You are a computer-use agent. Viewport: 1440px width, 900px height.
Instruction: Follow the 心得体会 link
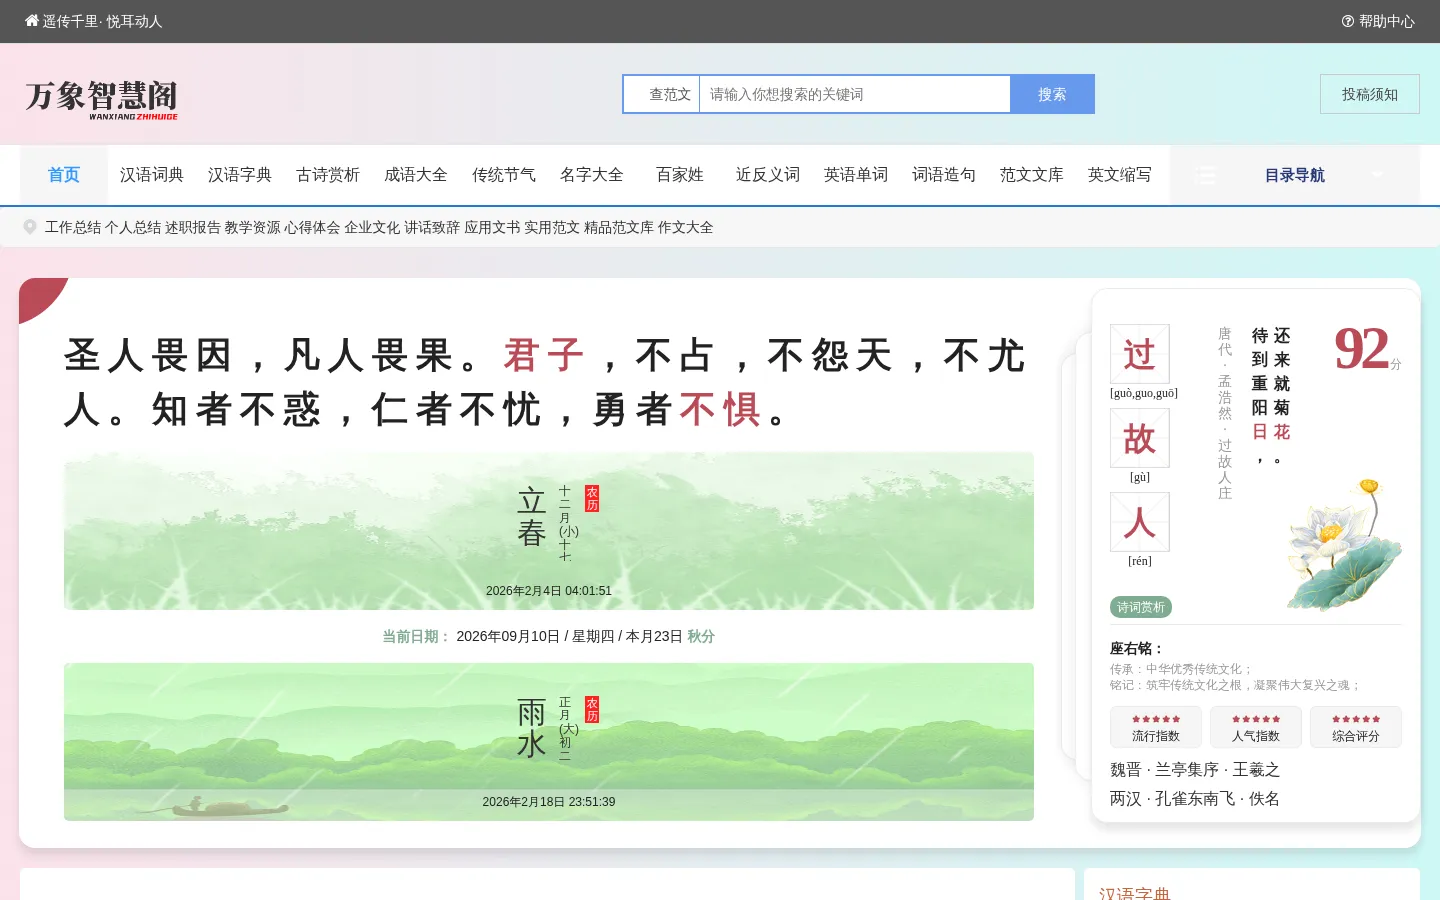click(312, 227)
